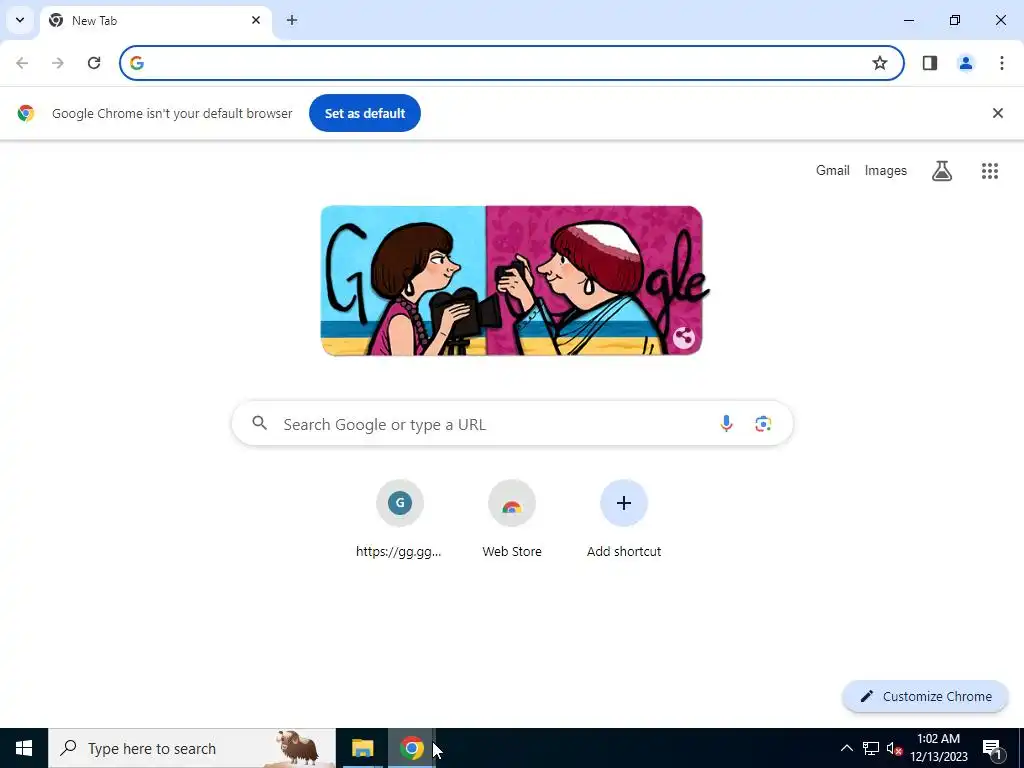Open the Images link
Image resolution: width=1024 pixels, height=768 pixels.
(x=886, y=170)
